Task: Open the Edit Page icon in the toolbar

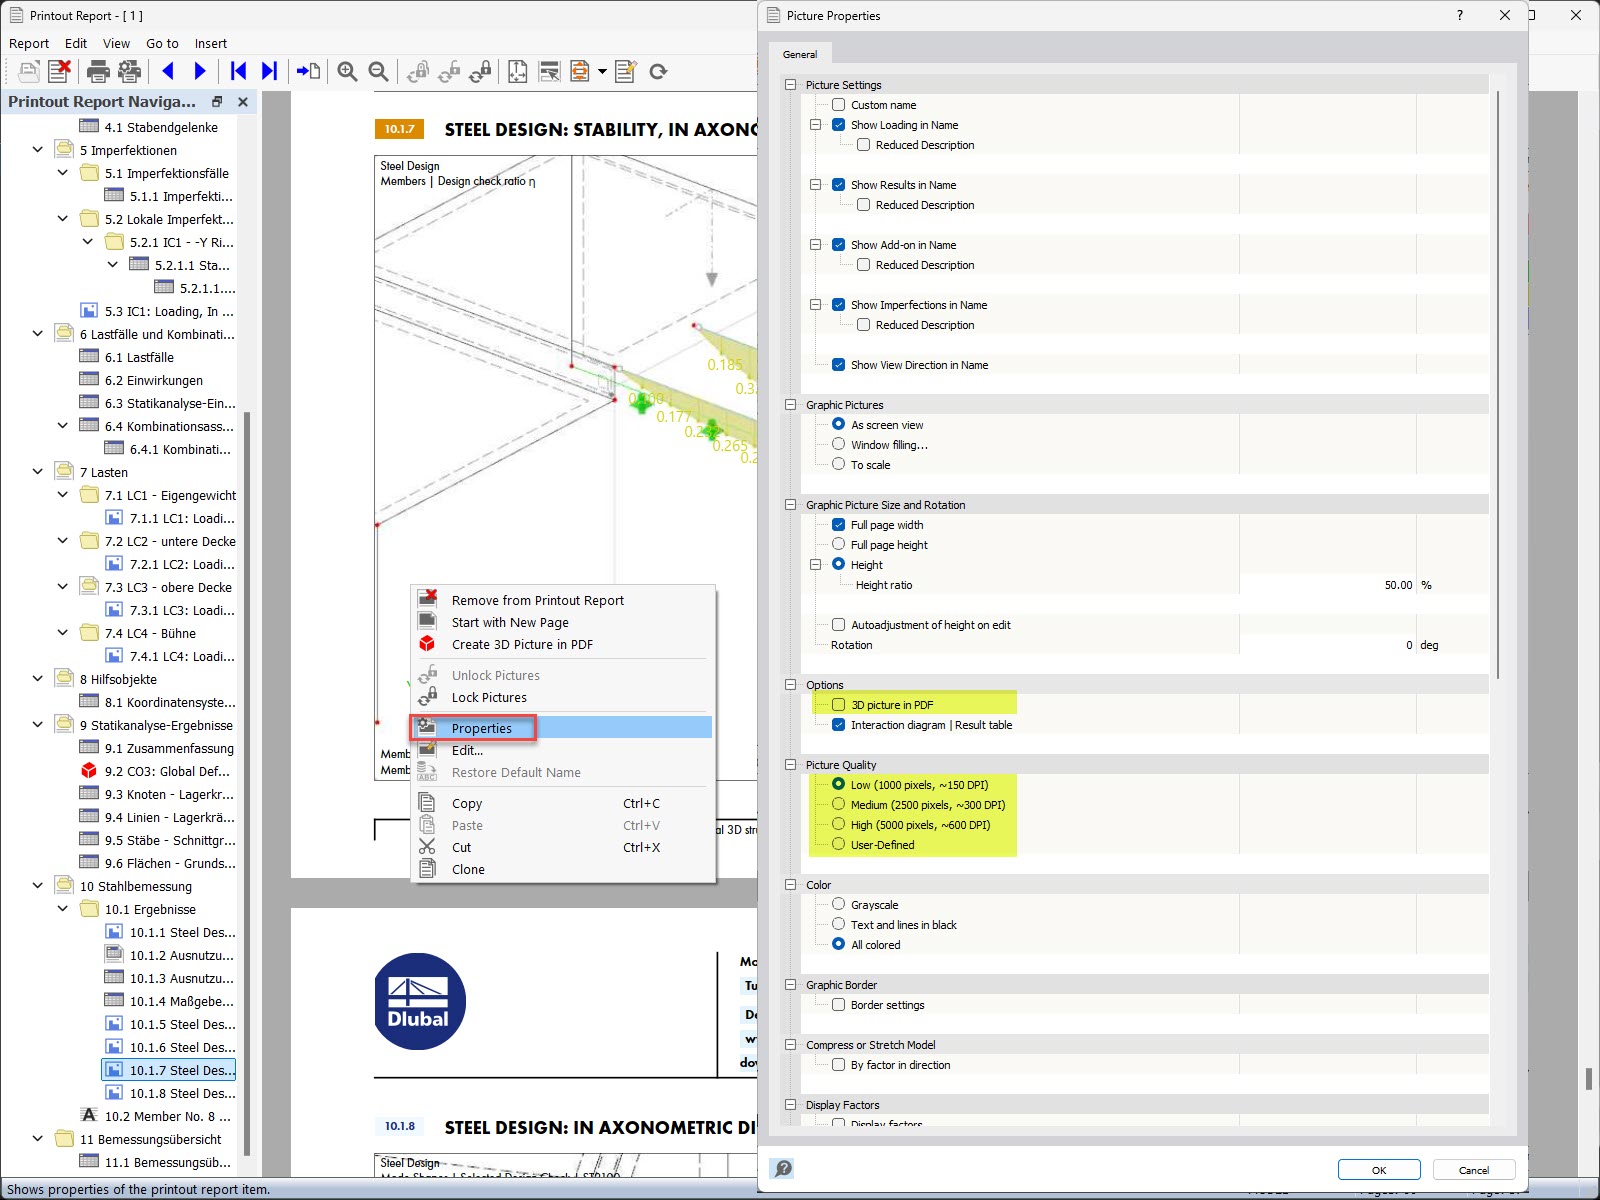Action: 626,71
